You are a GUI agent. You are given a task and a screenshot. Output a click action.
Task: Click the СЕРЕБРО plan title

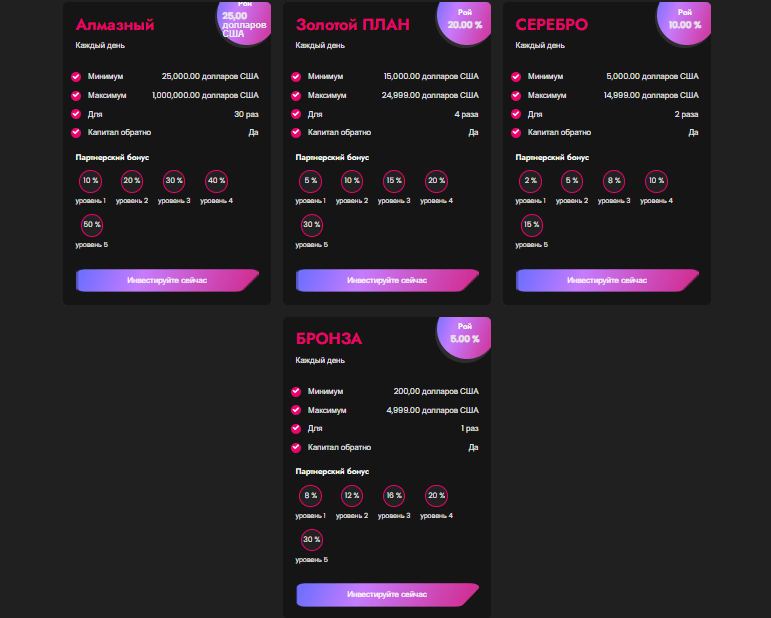click(x=552, y=25)
